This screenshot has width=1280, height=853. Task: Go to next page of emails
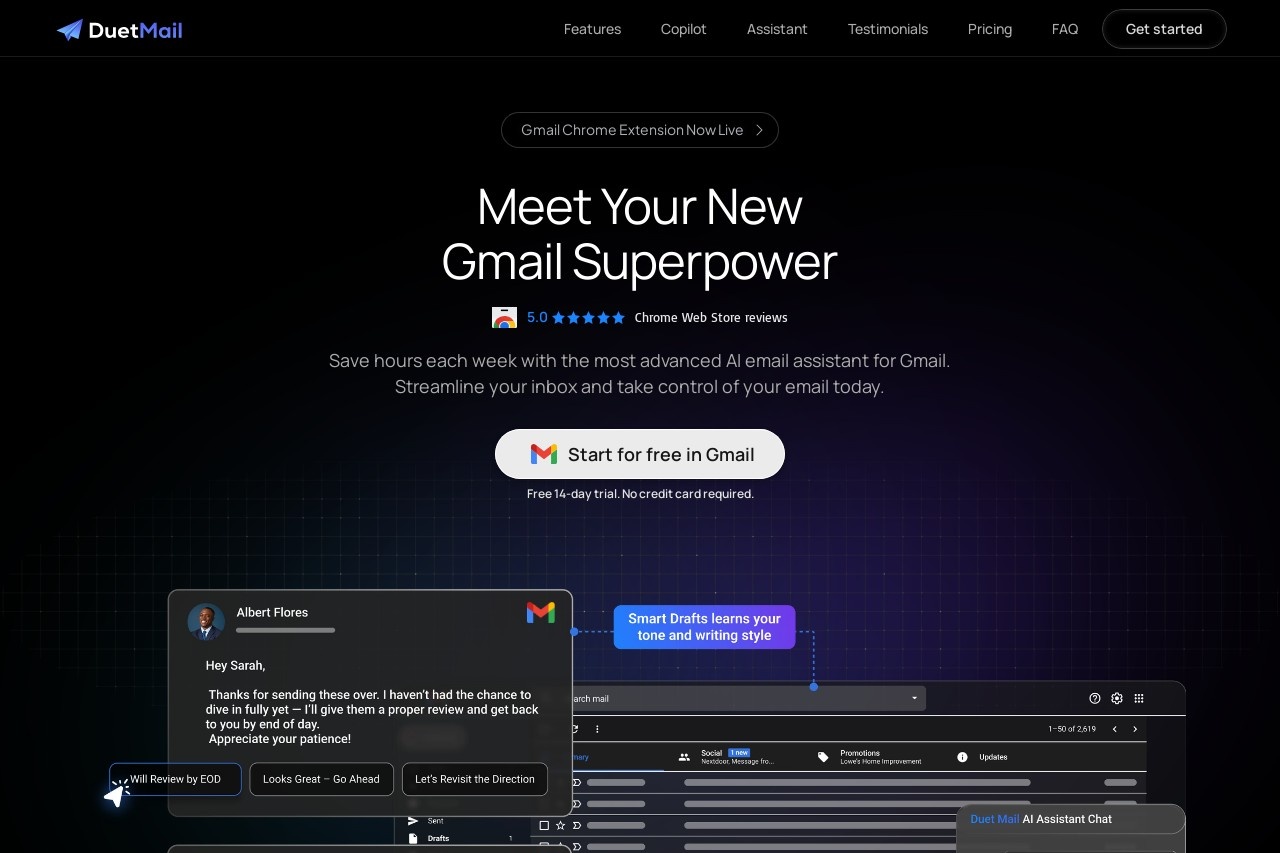(1135, 729)
